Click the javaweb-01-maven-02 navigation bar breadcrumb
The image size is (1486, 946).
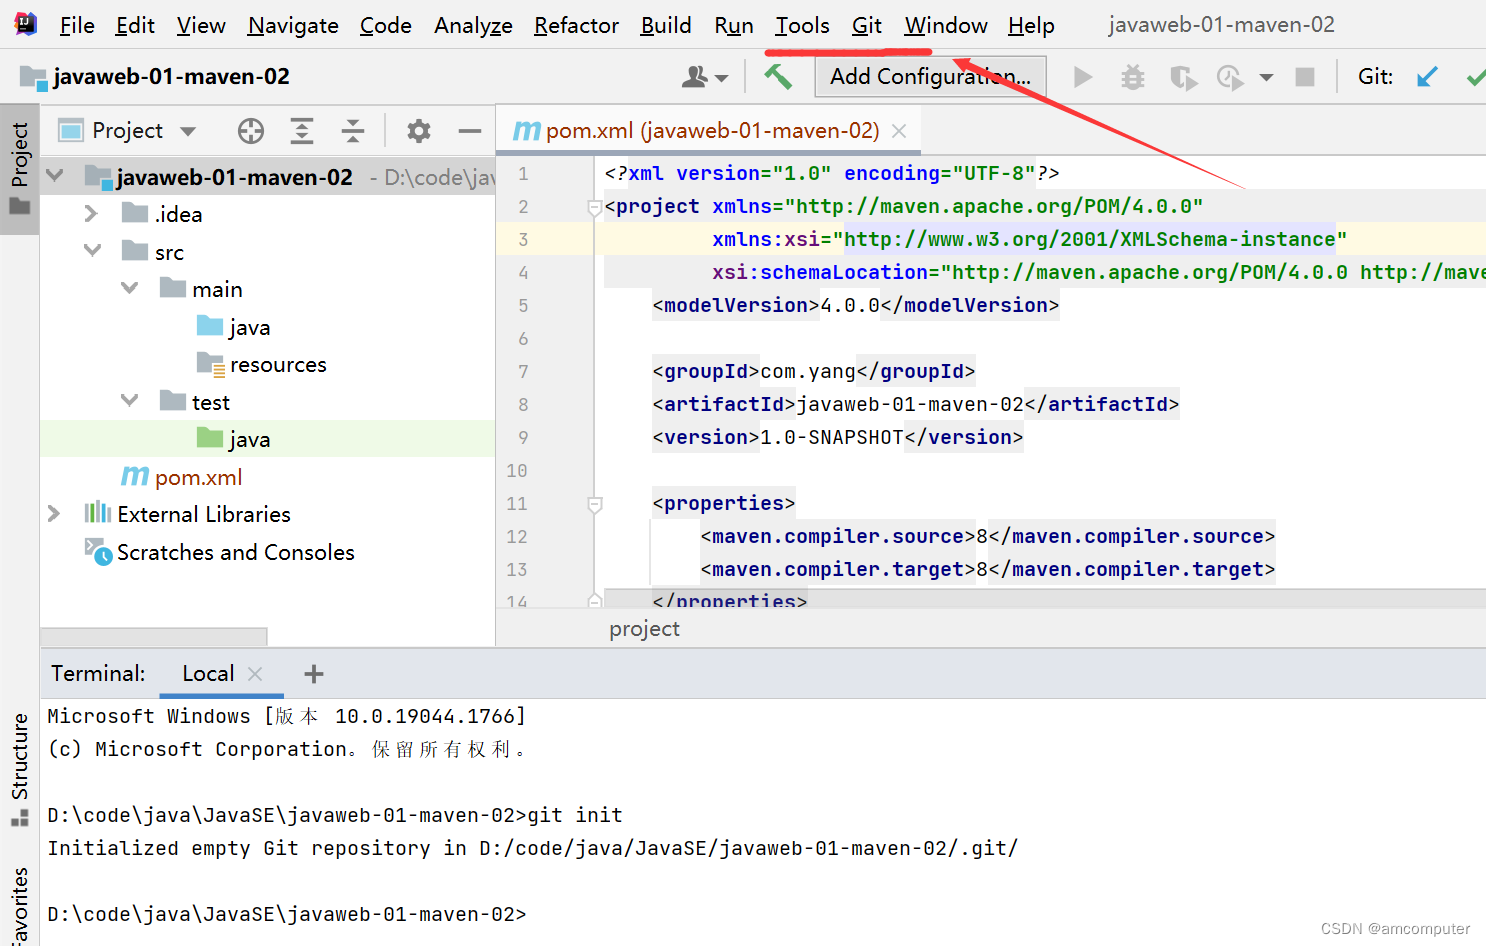(171, 77)
